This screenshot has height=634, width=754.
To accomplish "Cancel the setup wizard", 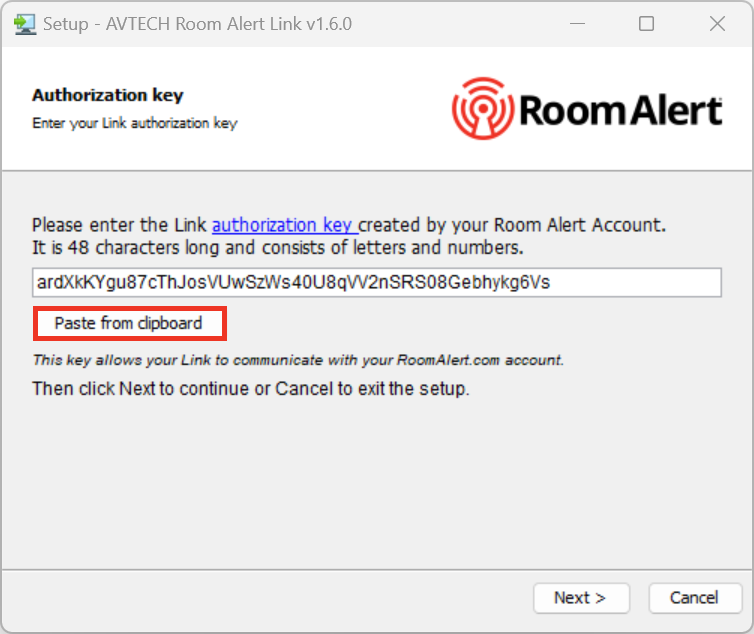I will coord(694,598).
